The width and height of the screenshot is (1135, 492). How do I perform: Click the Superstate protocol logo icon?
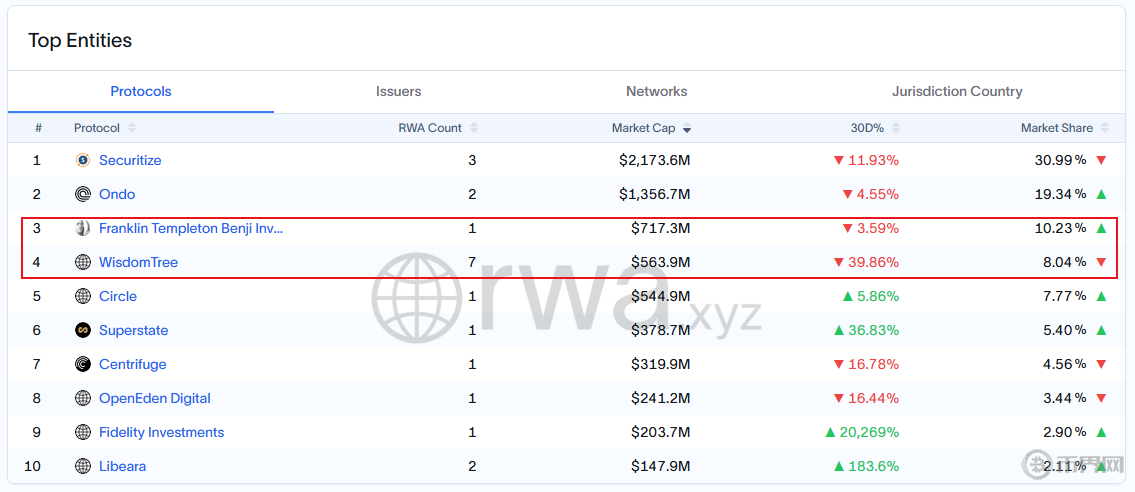coord(83,330)
